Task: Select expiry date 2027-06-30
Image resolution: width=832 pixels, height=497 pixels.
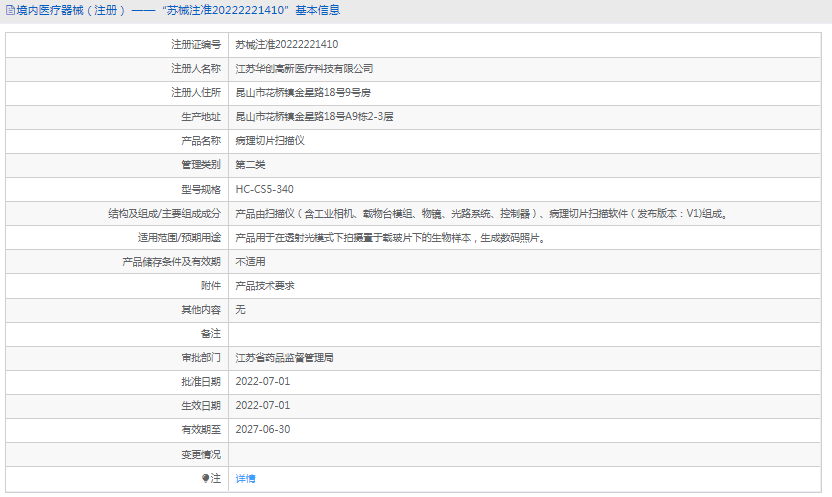Action: point(263,430)
